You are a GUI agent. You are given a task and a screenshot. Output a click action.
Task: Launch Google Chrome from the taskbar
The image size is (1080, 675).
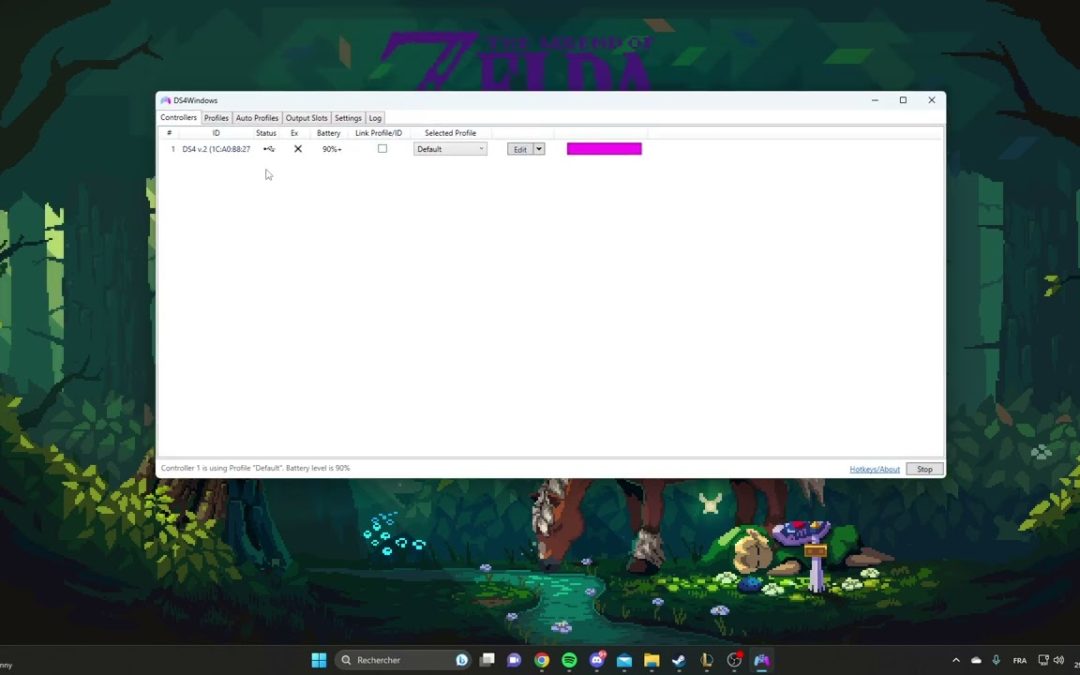pyautogui.click(x=541, y=660)
